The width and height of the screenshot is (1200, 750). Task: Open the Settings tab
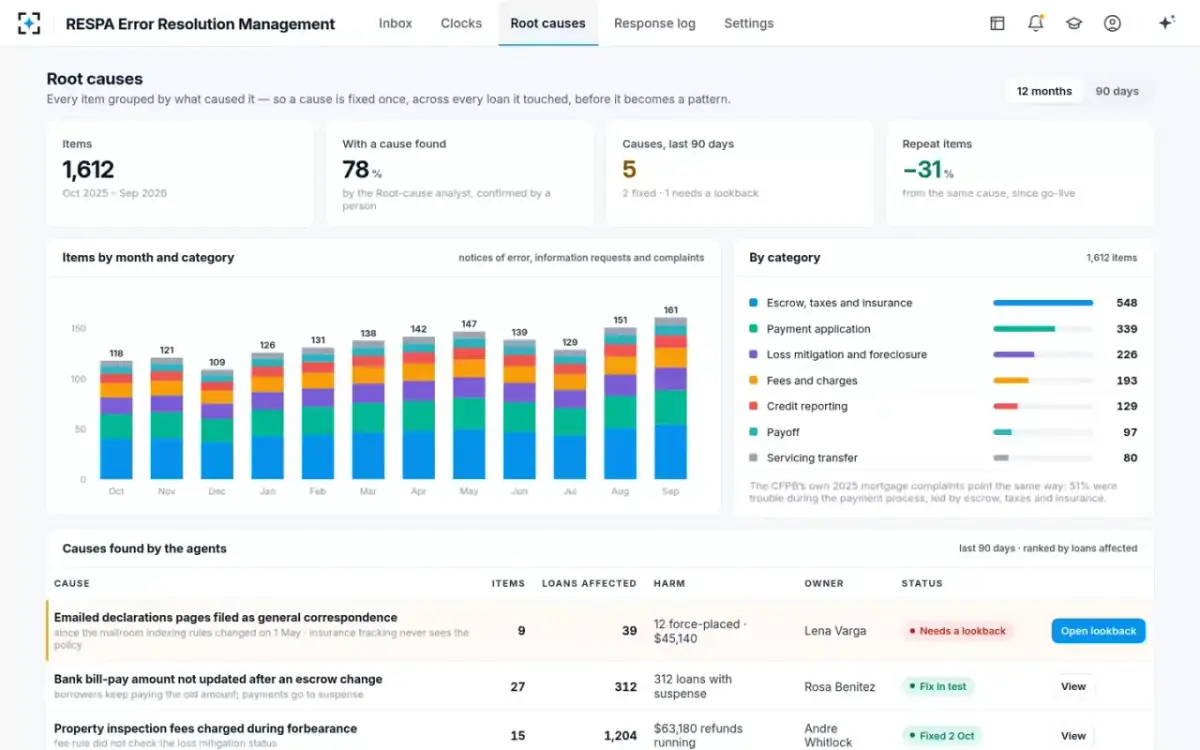(749, 23)
